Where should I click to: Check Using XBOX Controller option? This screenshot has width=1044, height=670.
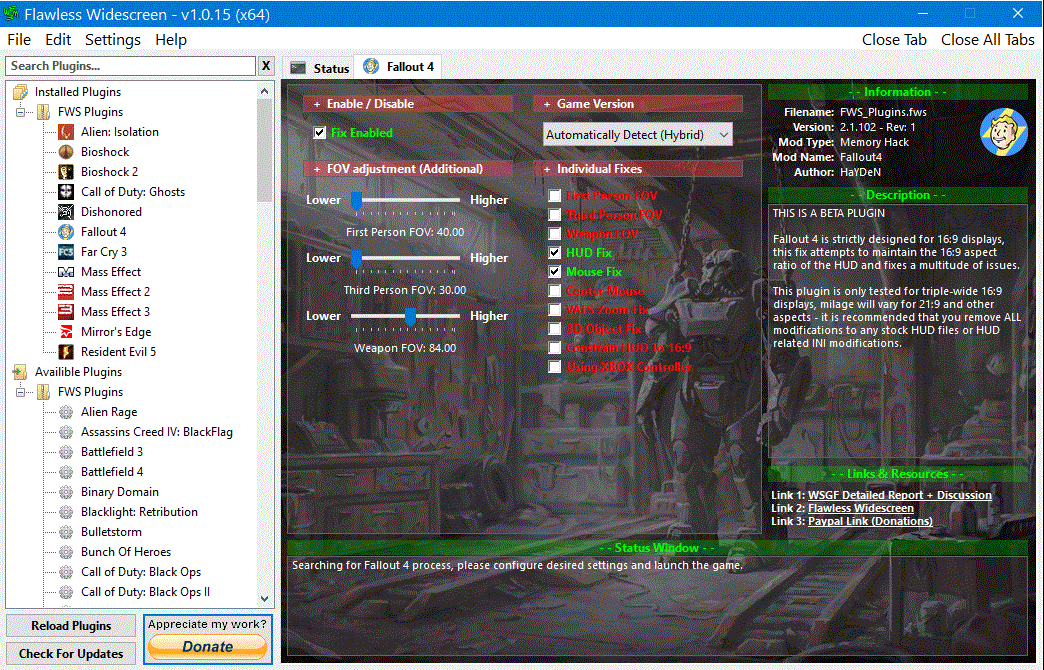(x=555, y=367)
